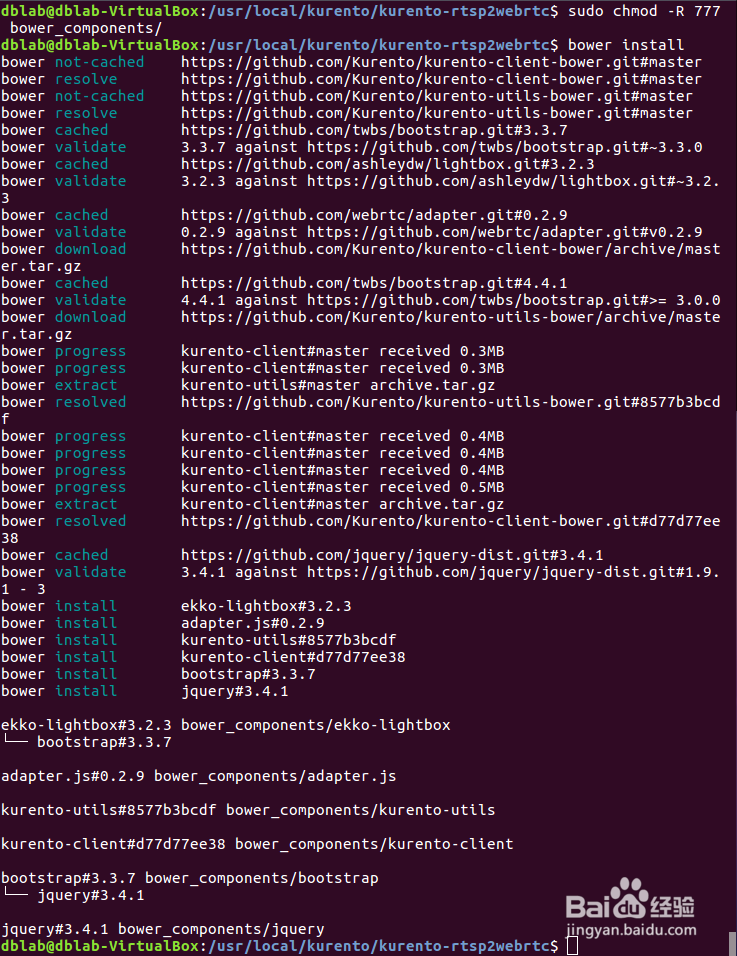Select the jquery#3.4.1 child under bootstrap
737x956 pixels.
(91, 896)
